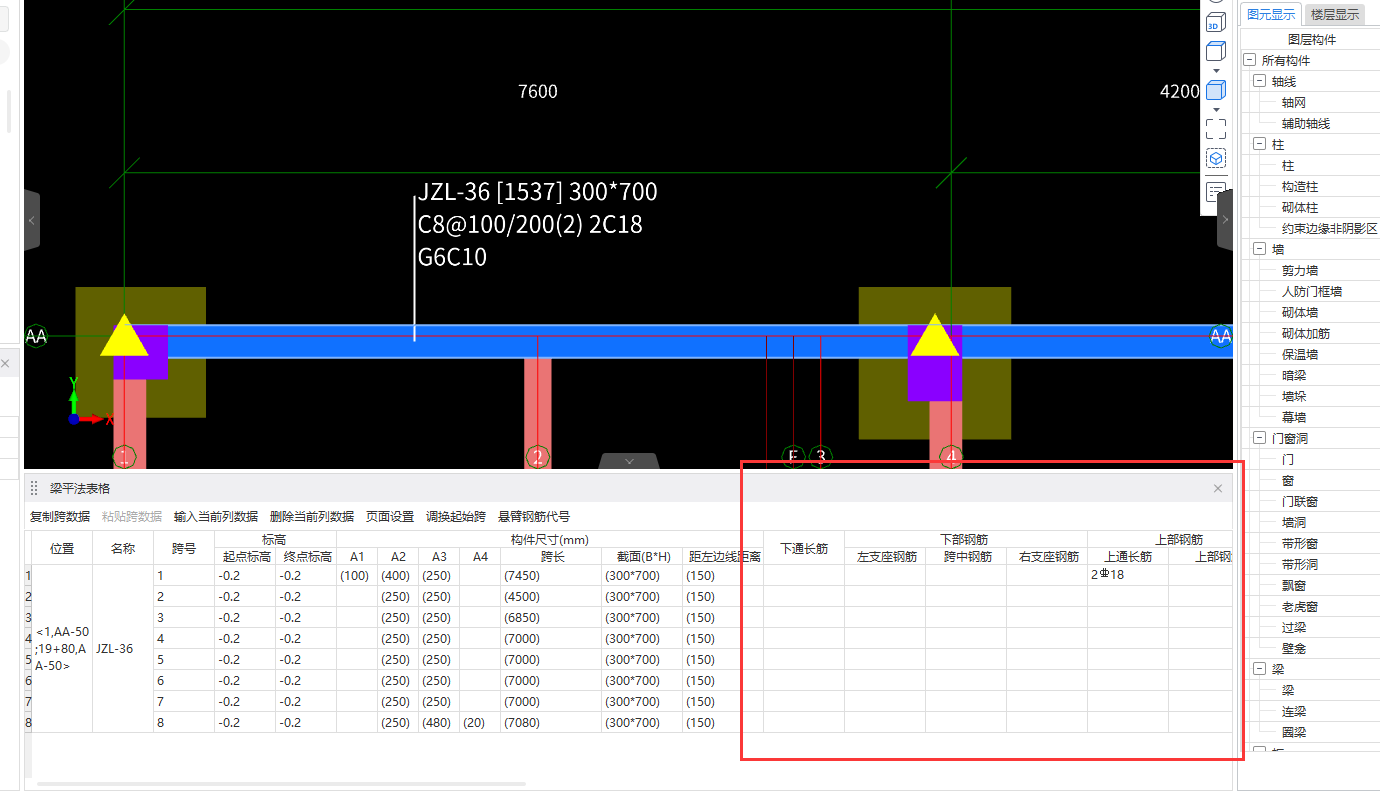Screen dimensions: 1380x791
Task: Click the 3D view cube icon
Action: coord(1215,22)
